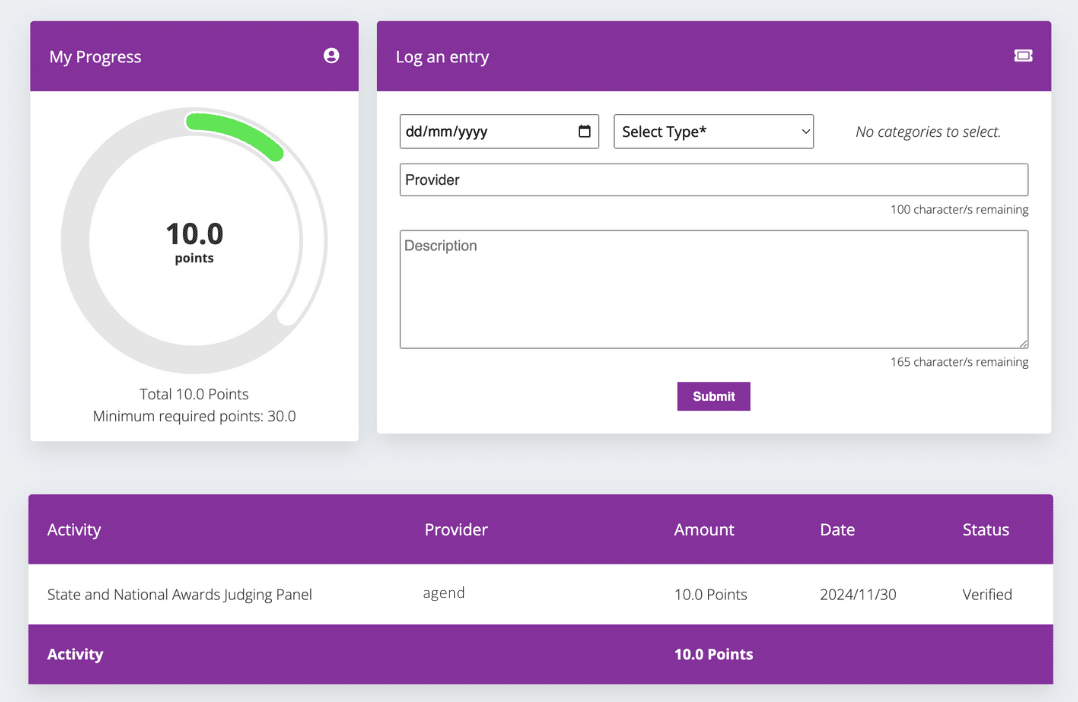Select State and National Awards Judging Panel entry
The height and width of the screenshot is (702, 1078).
pos(180,595)
